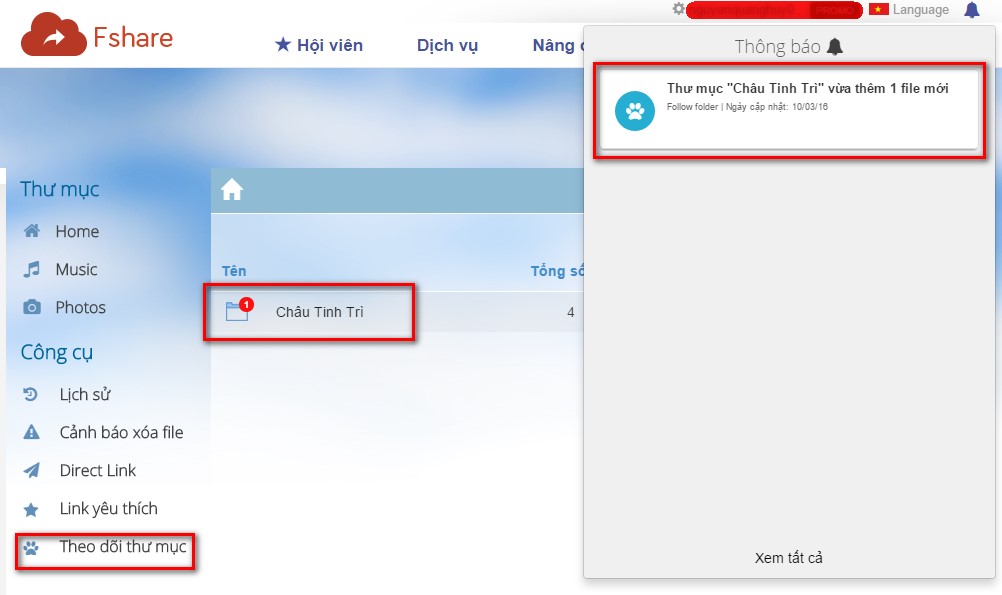Screen dimensions: 1002x595
Task: Open the settings gear icon
Action: coord(679,9)
